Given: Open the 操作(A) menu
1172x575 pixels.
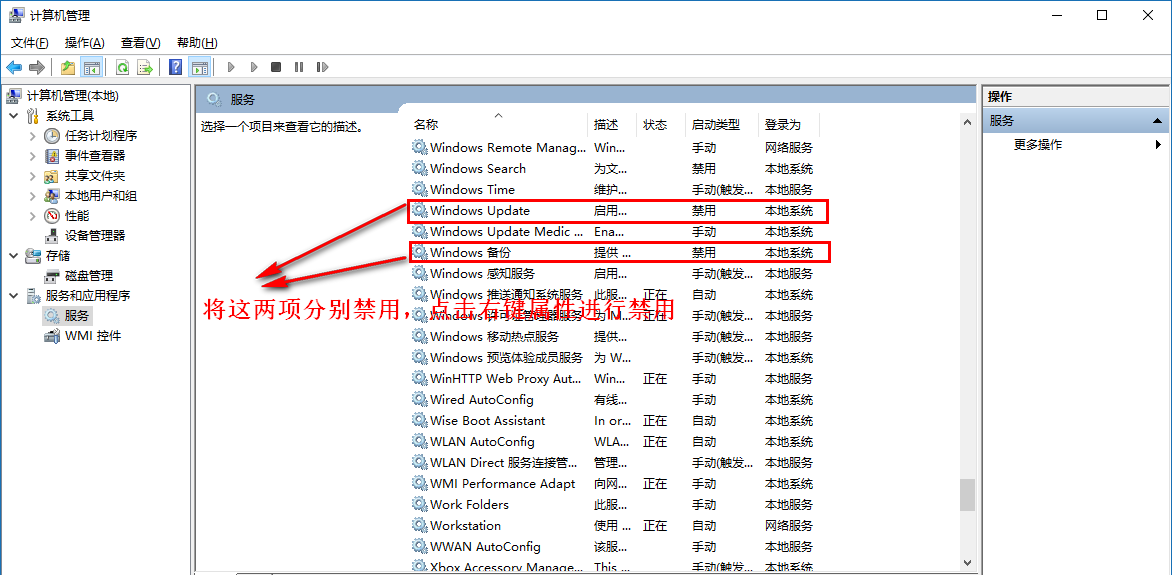Looking at the screenshot, I should (84, 43).
